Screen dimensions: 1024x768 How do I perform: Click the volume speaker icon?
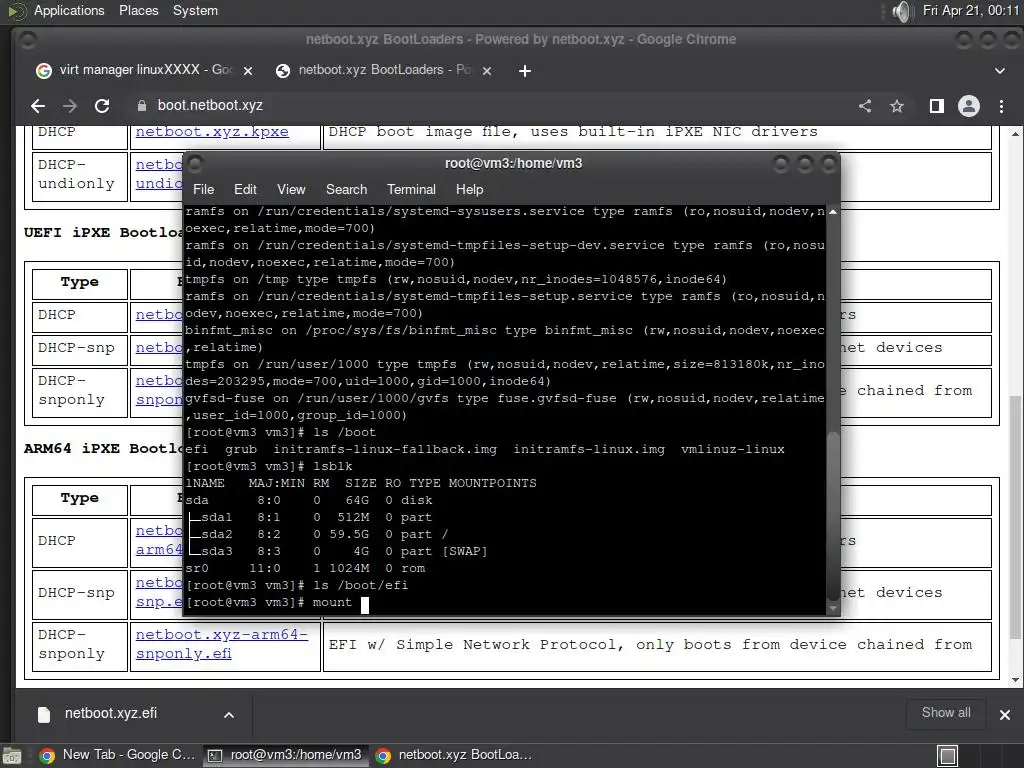coord(901,11)
